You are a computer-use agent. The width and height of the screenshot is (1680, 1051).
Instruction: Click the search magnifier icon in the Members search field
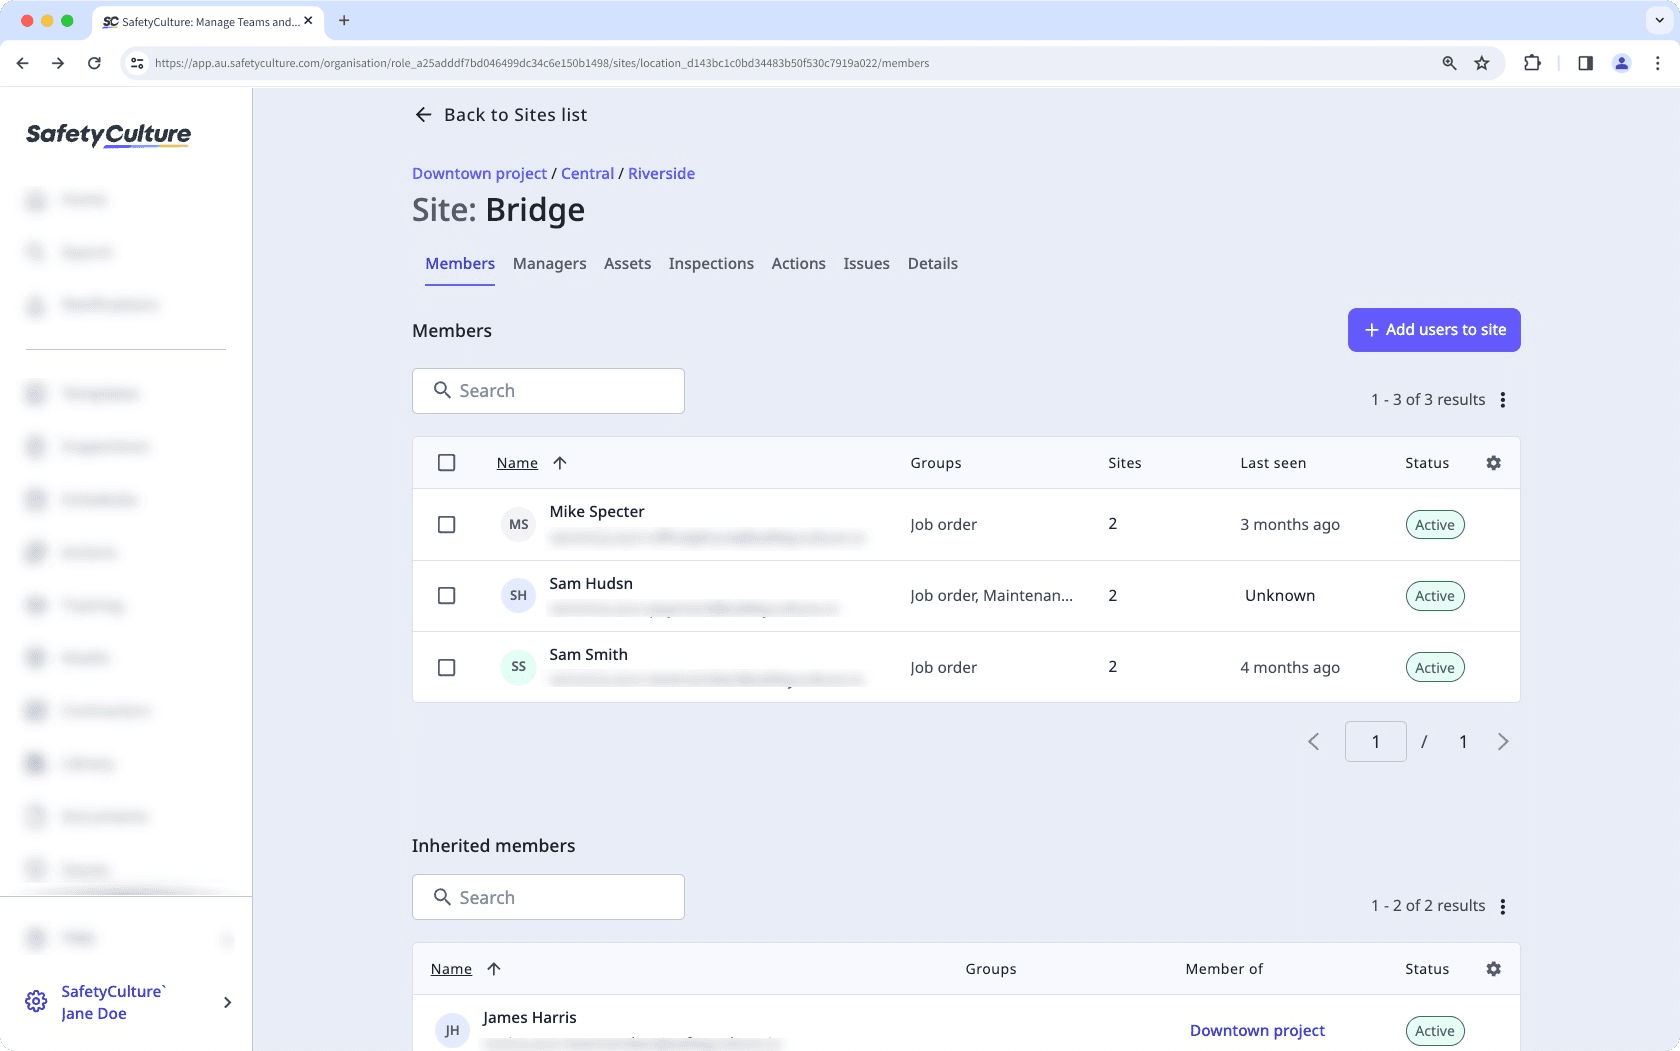coord(442,390)
